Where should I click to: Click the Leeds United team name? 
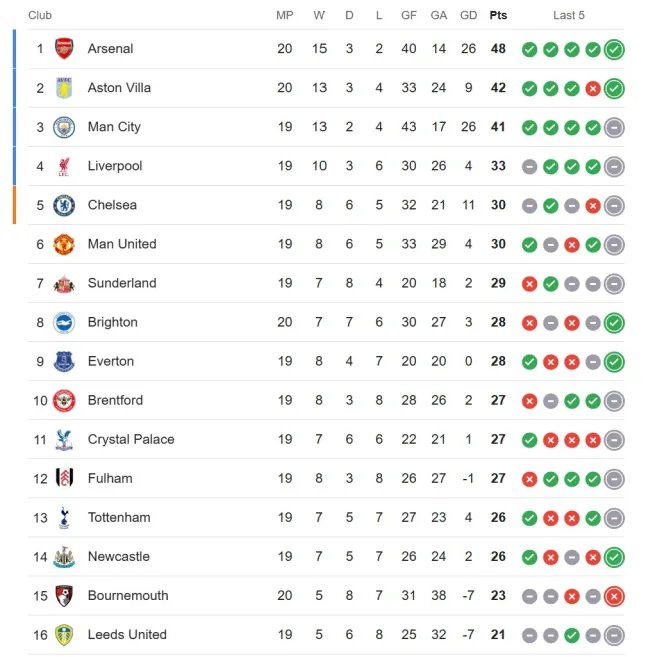127,634
